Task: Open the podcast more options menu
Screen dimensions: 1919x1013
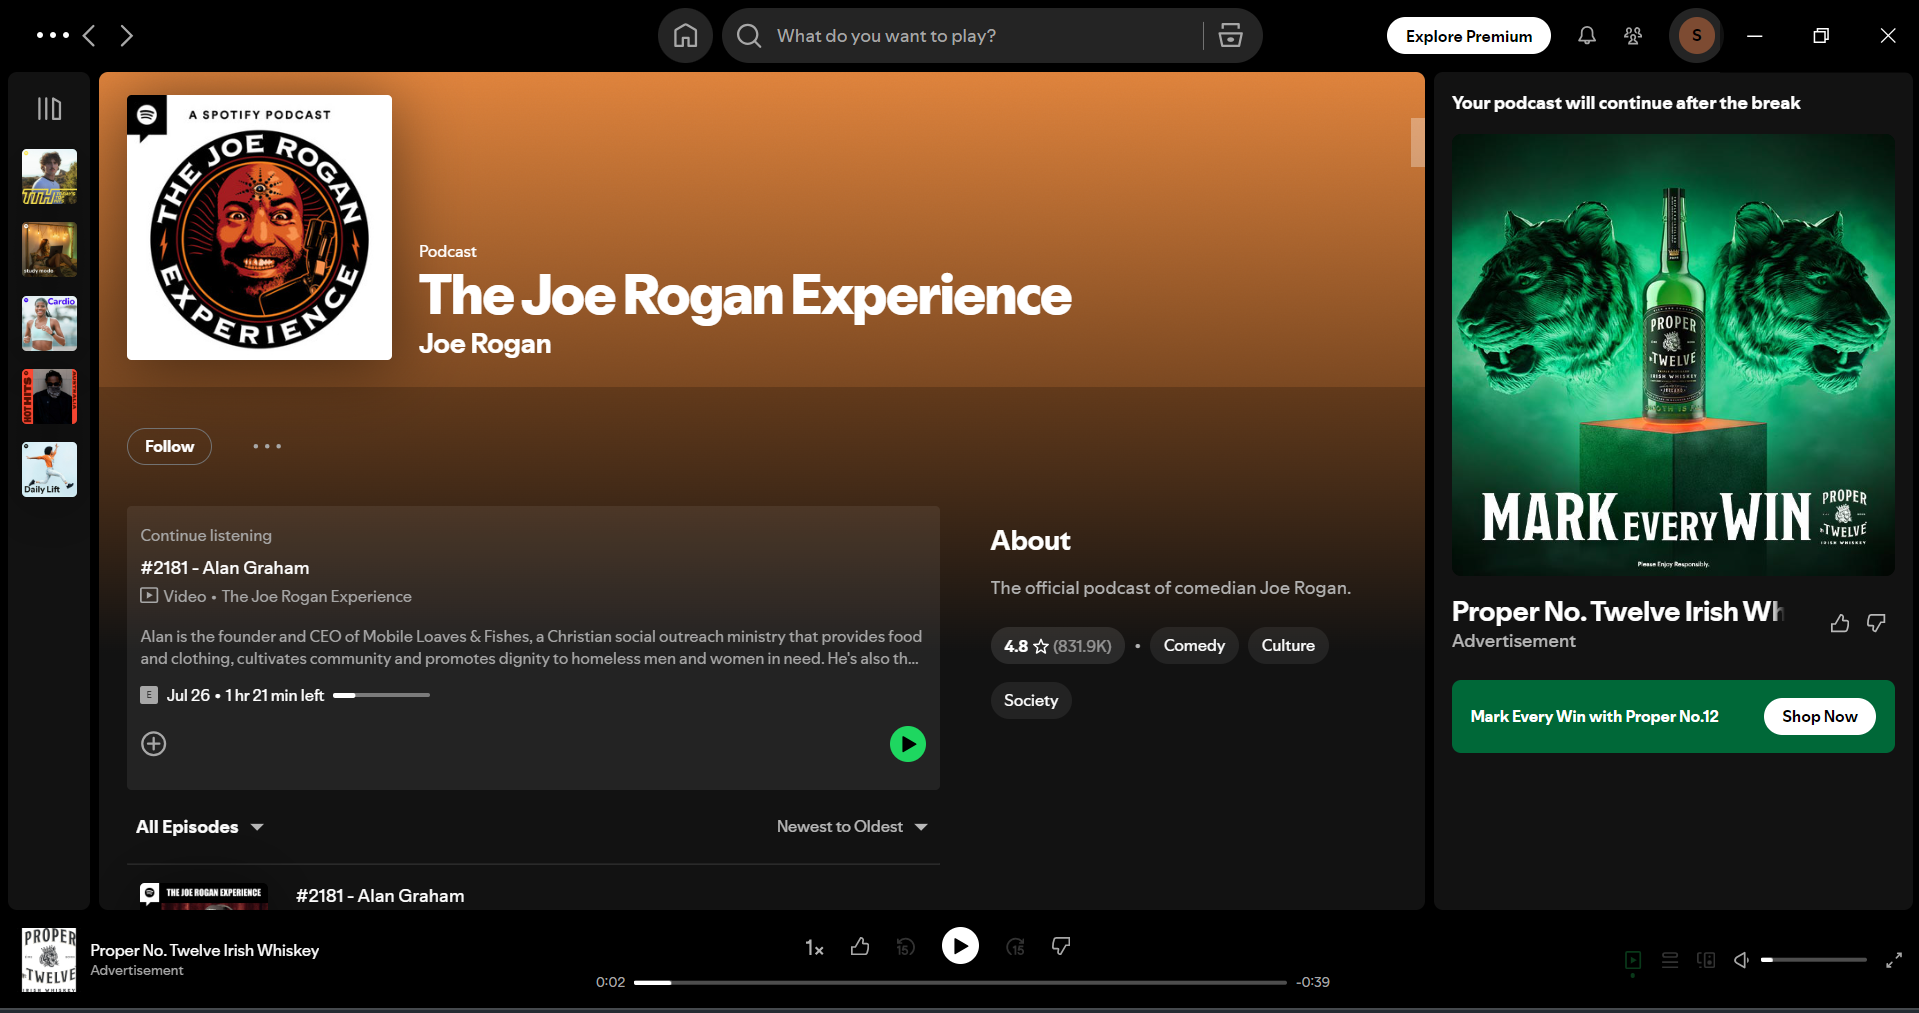Action: [267, 447]
